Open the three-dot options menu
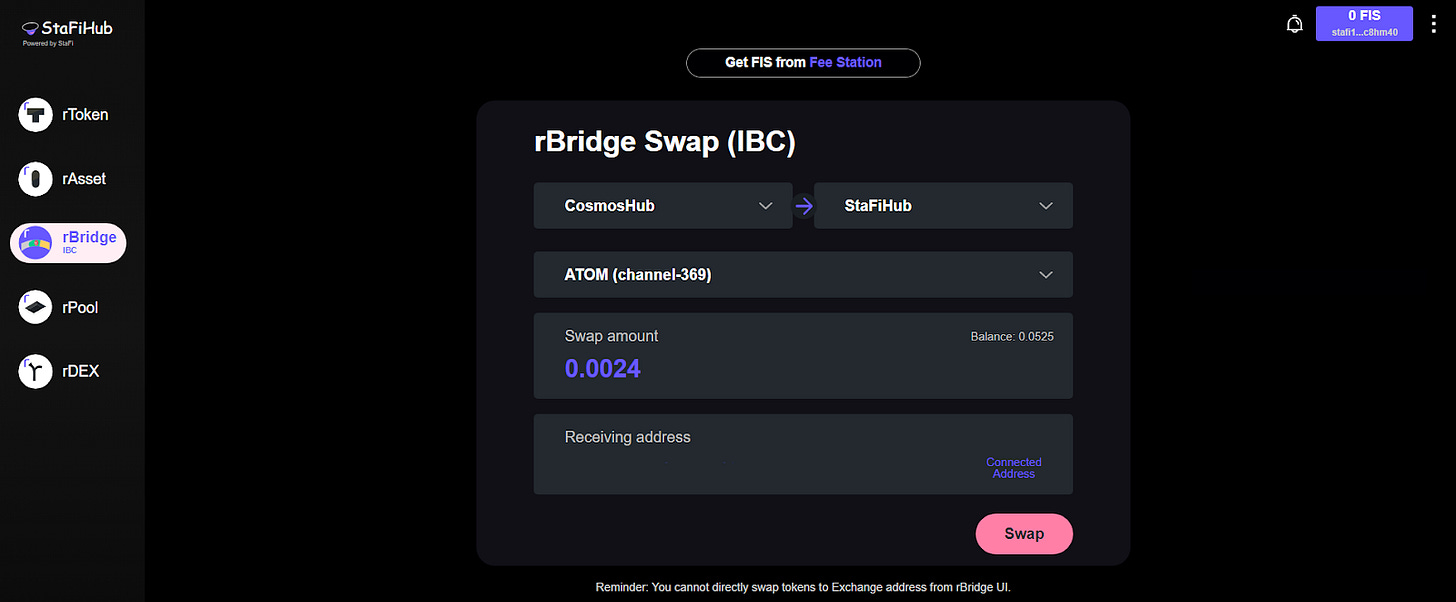Image resolution: width=1456 pixels, height=602 pixels. [1434, 24]
